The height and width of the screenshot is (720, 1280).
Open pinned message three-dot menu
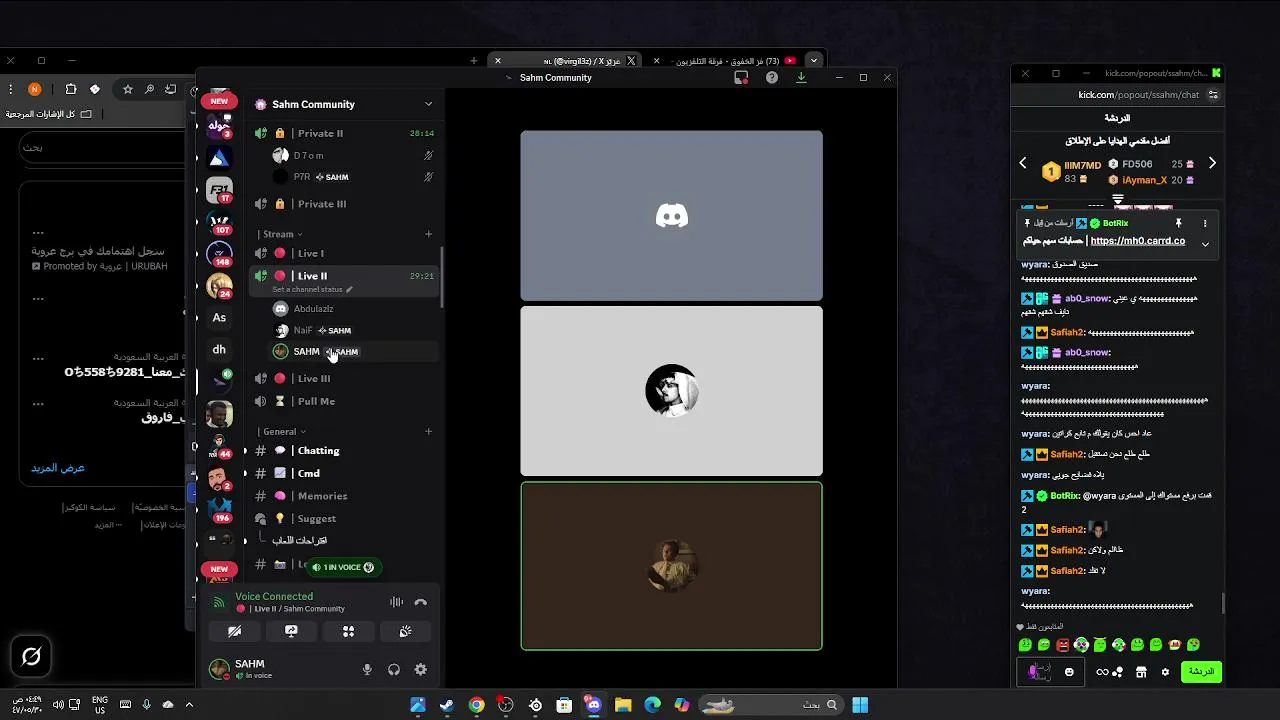(x=1205, y=223)
